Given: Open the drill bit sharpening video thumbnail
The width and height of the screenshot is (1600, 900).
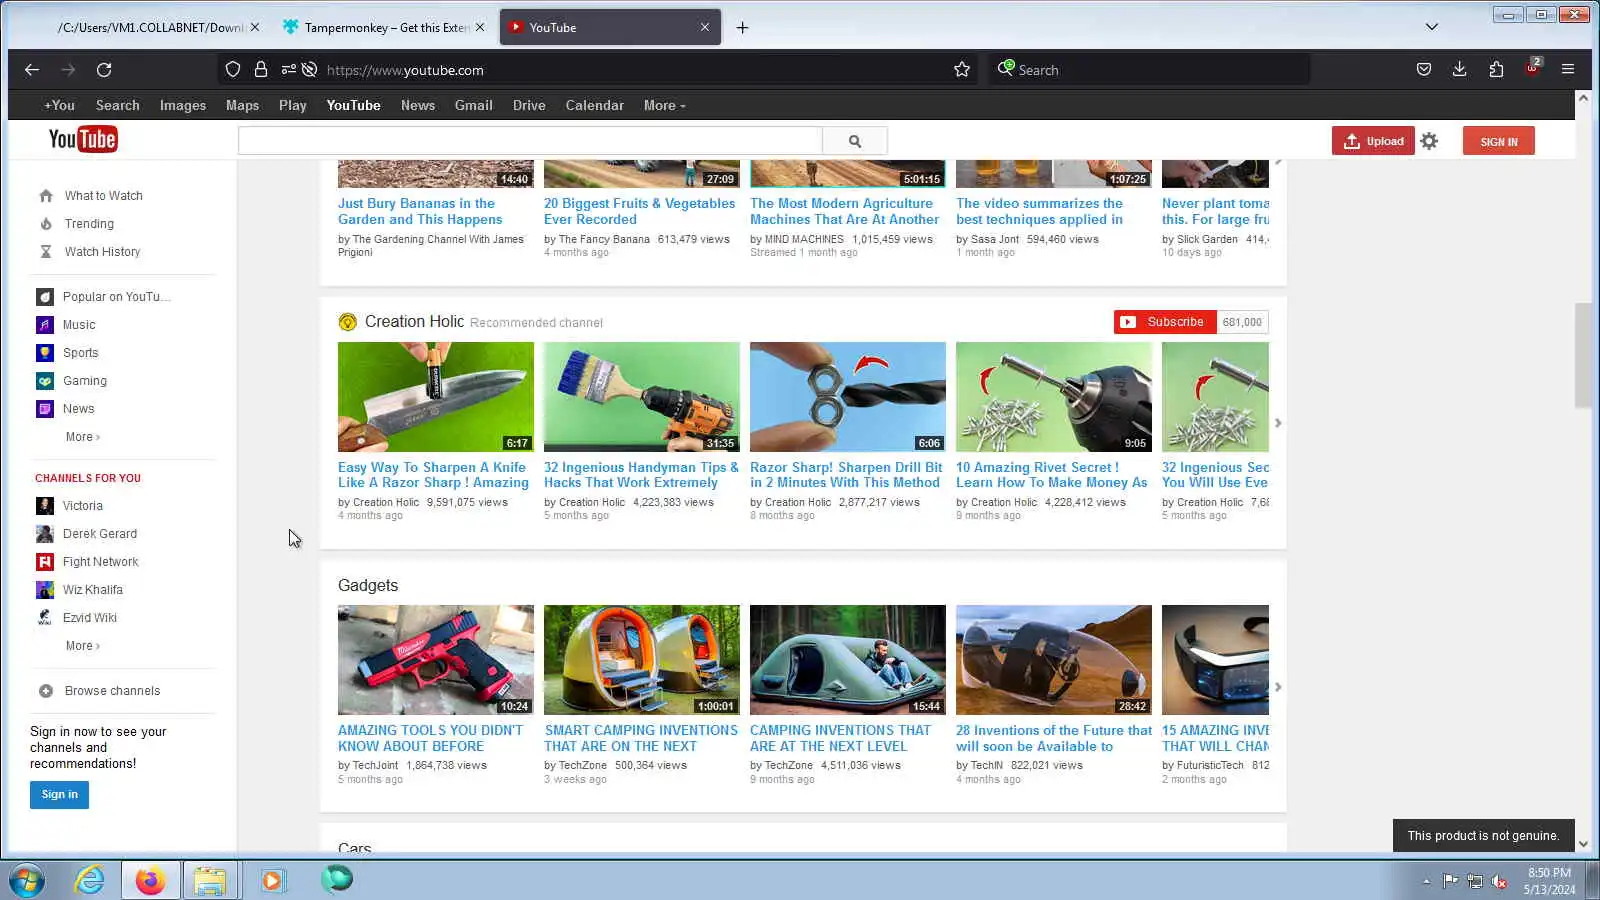Looking at the screenshot, I should coord(848,397).
